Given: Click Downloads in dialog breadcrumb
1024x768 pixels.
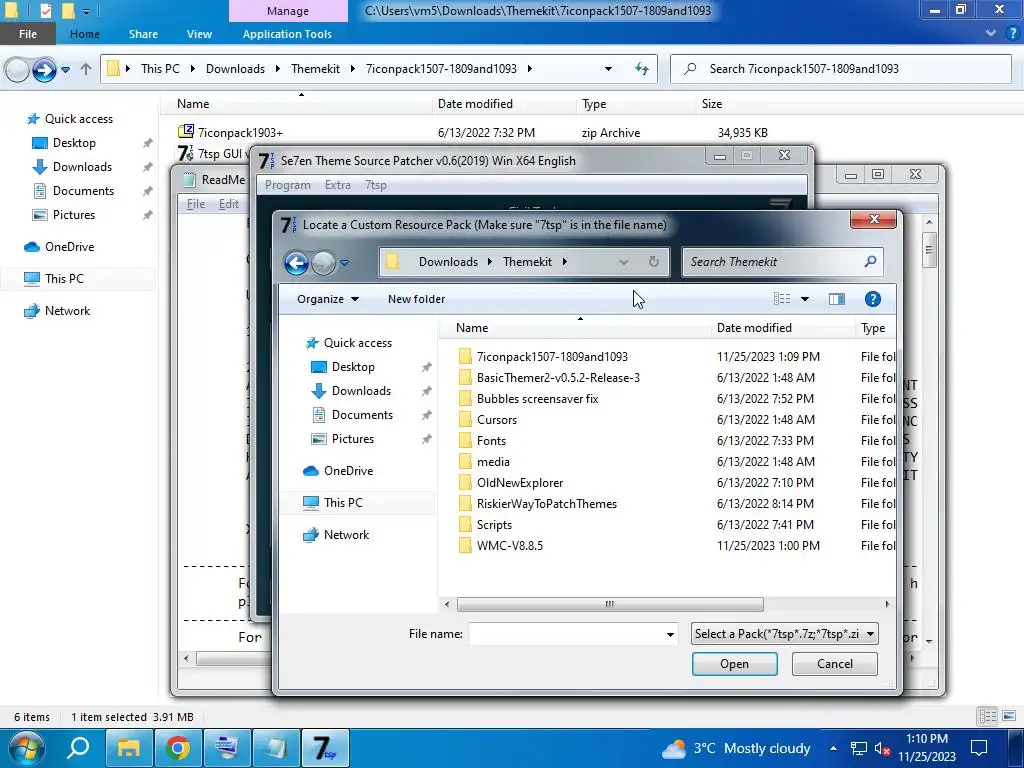Looking at the screenshot, I should coord(448,262).
